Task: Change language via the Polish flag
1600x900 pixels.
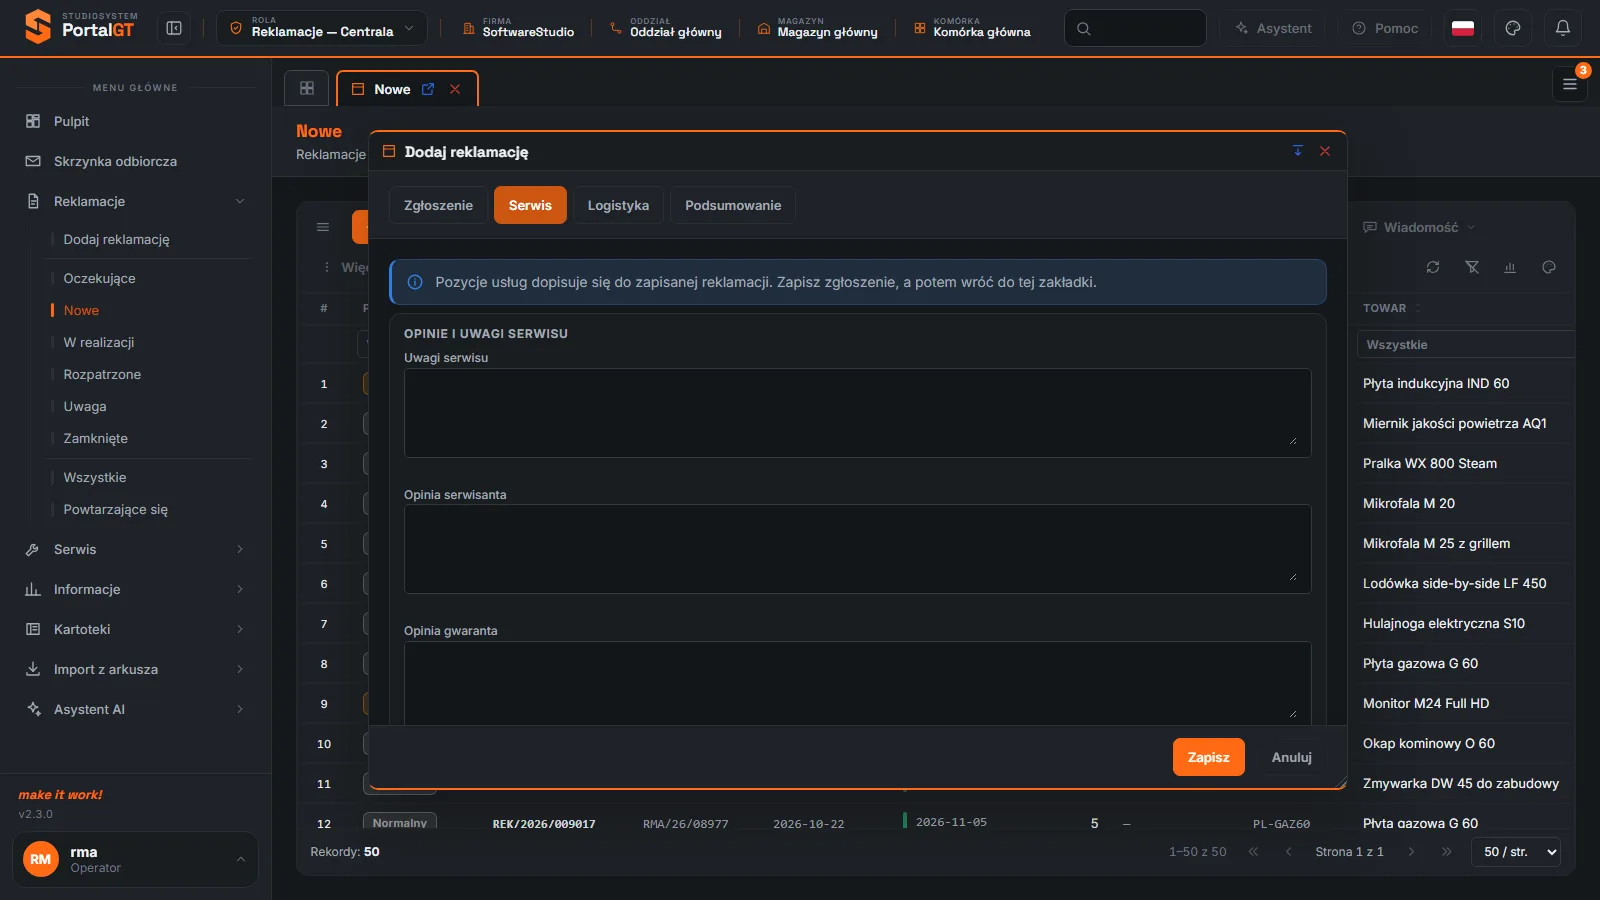Action: click(1463, 28)
